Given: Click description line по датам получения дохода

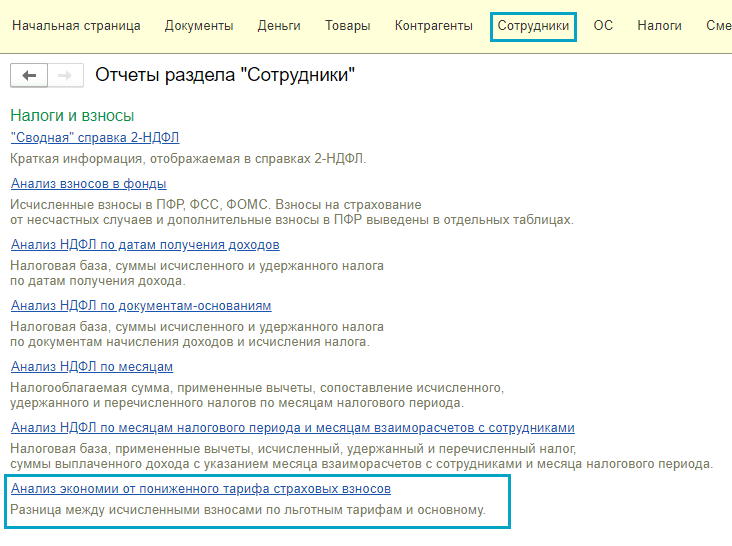Looking at the screenshot, I should pyautogui.click(x=98, y=281).
